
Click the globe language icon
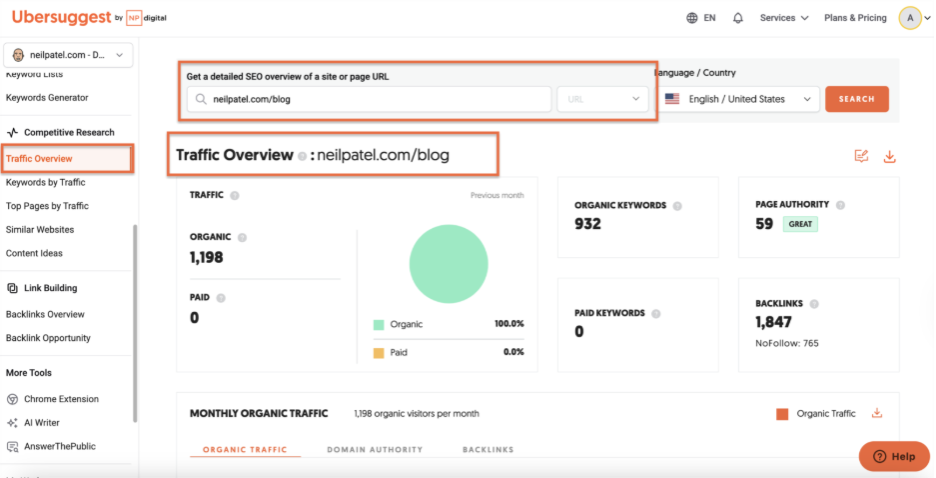[x=692, y=18]
